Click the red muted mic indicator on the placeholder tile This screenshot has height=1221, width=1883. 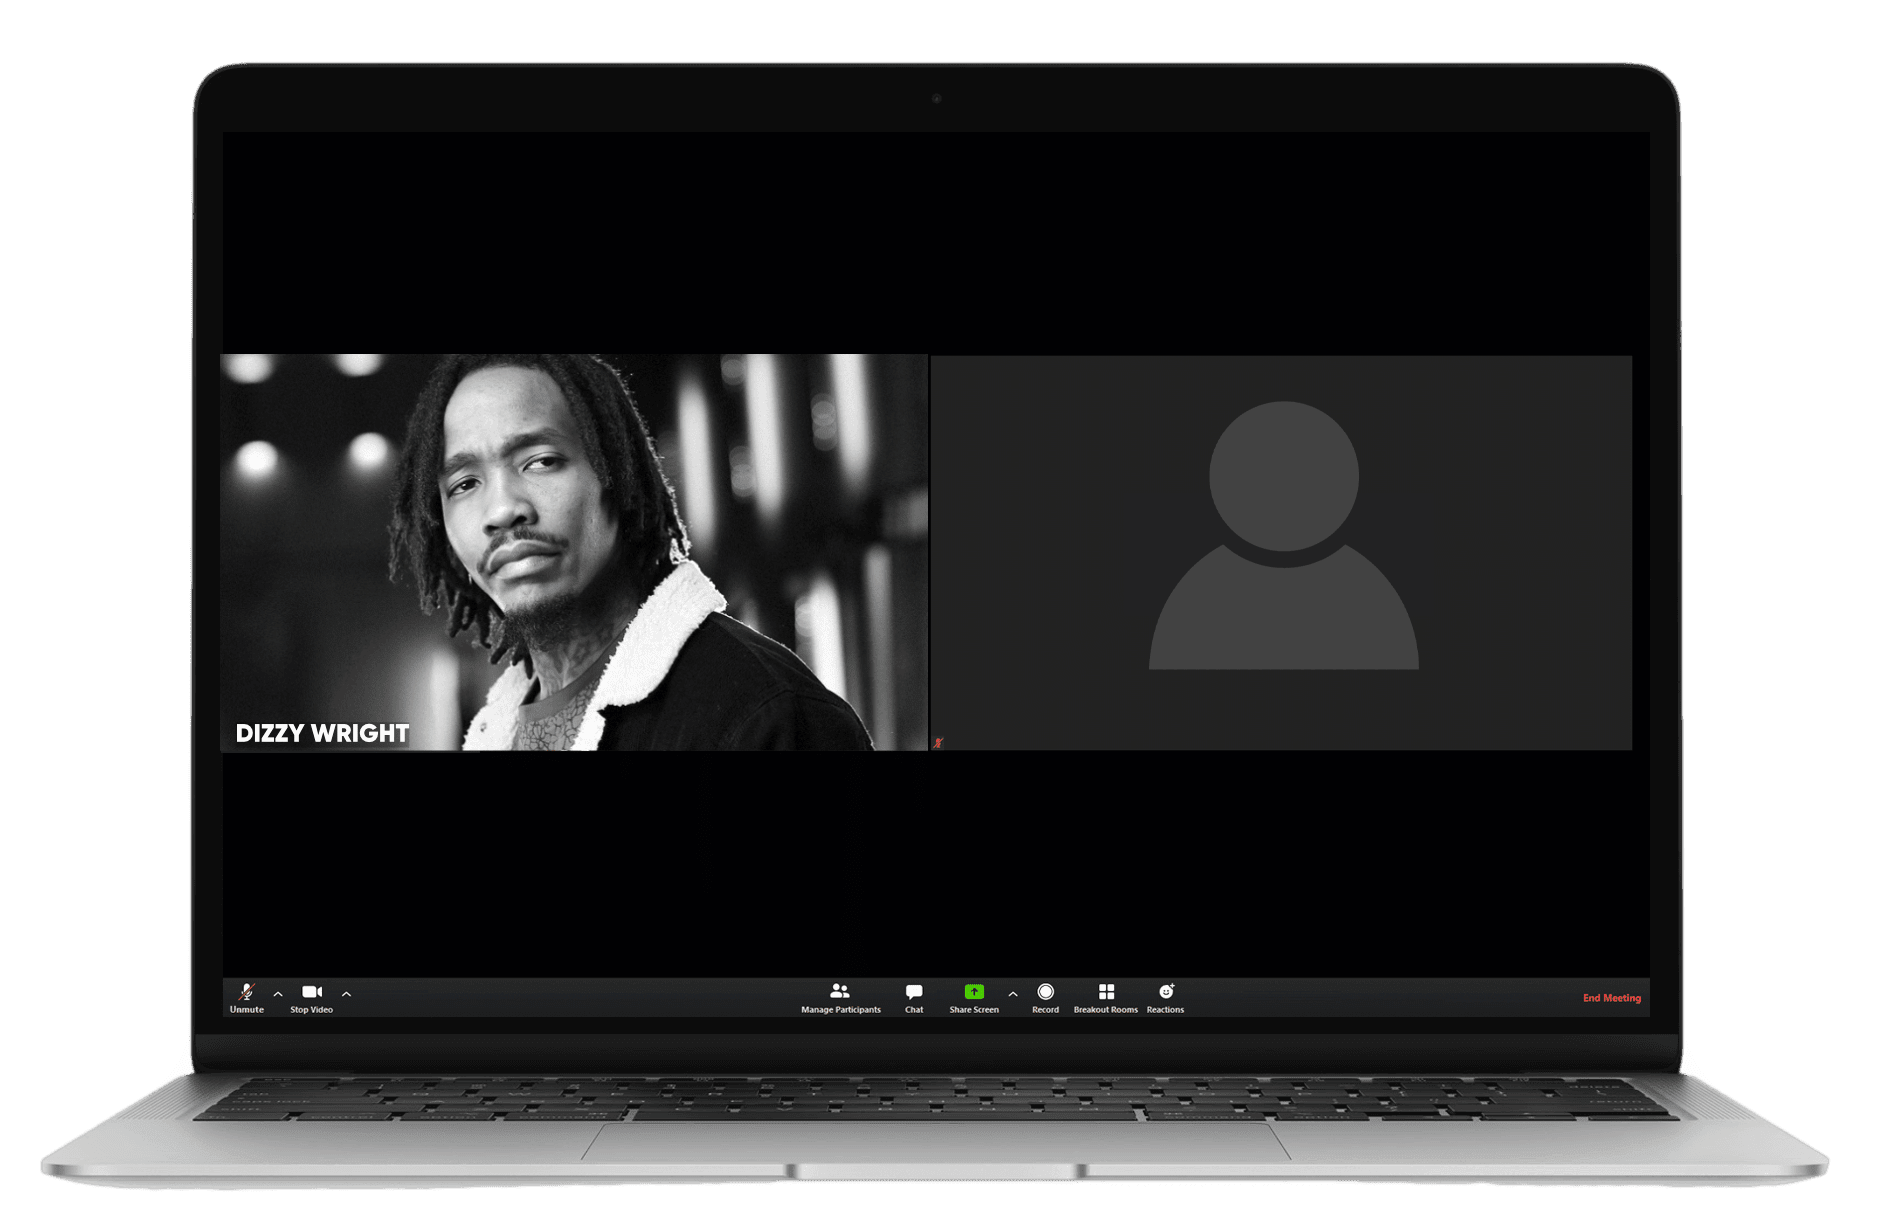tap(938, 743)
